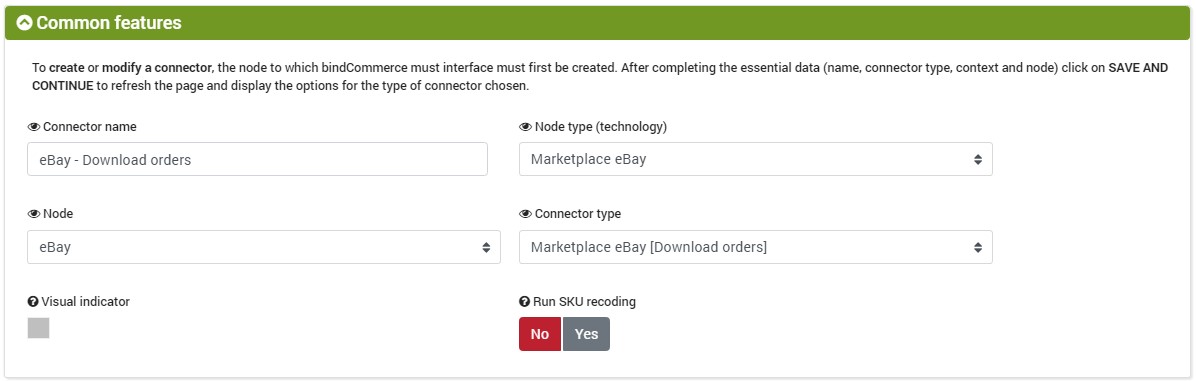Click the eye icon beside Connector name
The height and width of the screenshot is (381, 1196).
tap(34, 126)
